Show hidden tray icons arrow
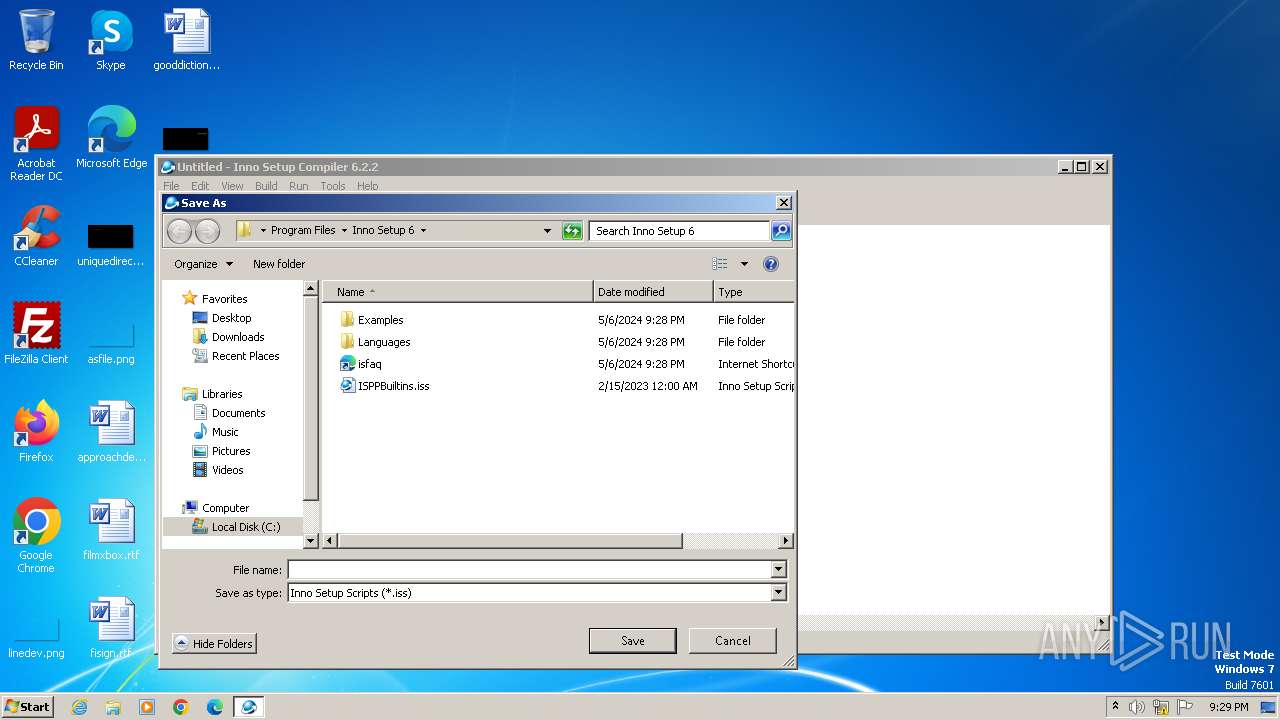Screen dimensions: 1280x720 pos(1115,707)
